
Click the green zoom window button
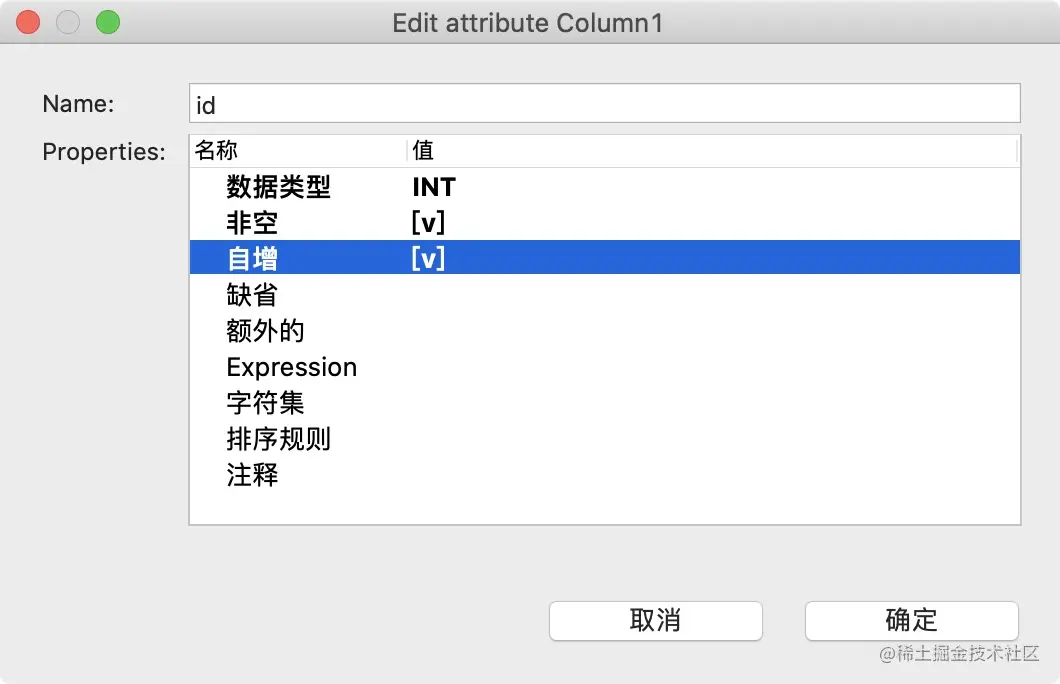[107, 22]
